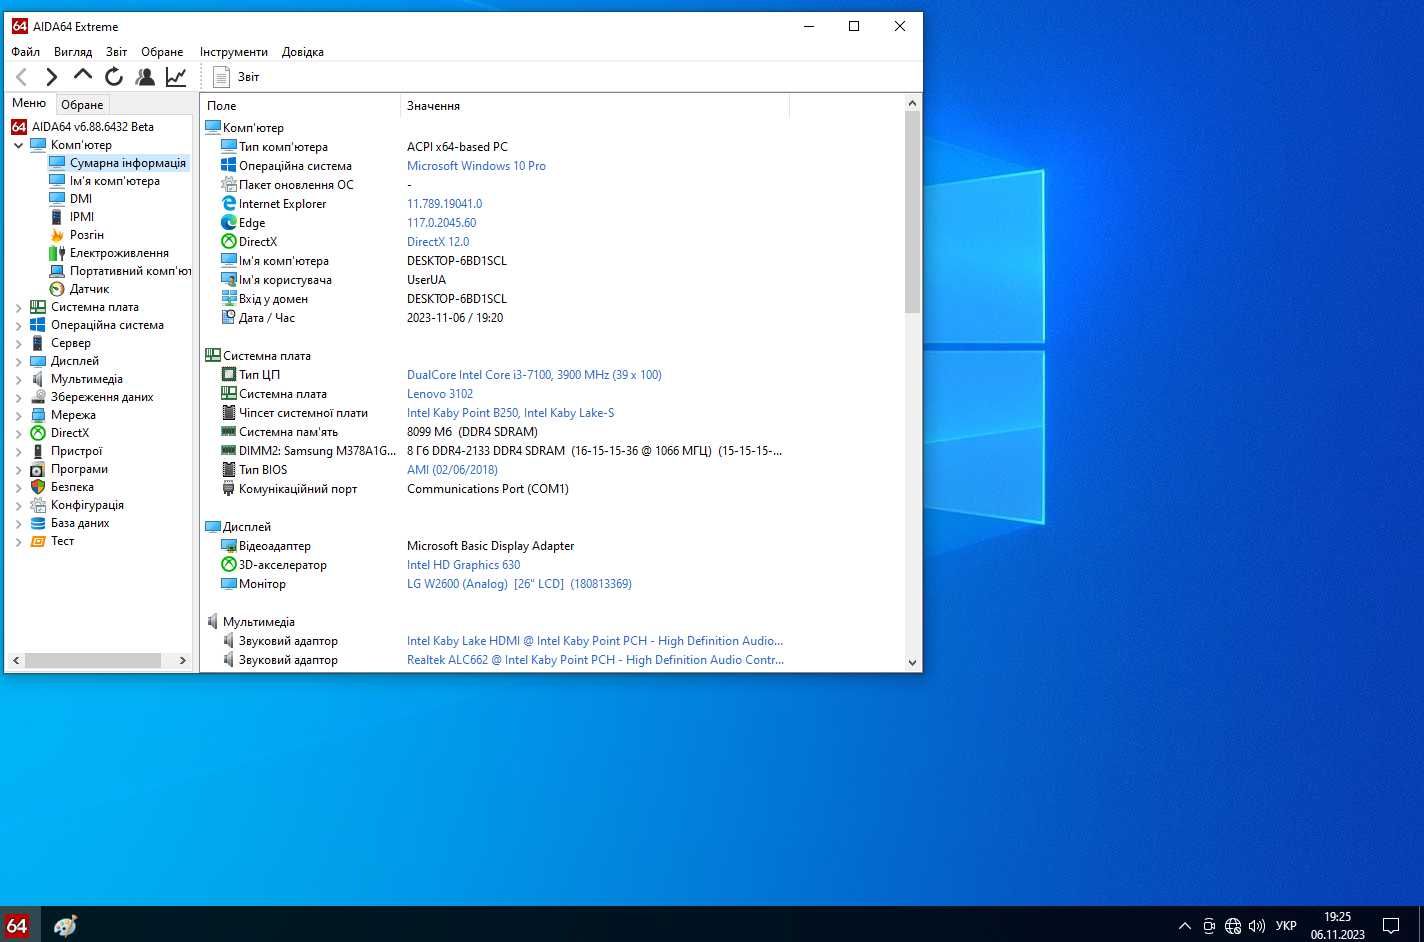Select the Датчик sensor tree item

tap(89, 289)
